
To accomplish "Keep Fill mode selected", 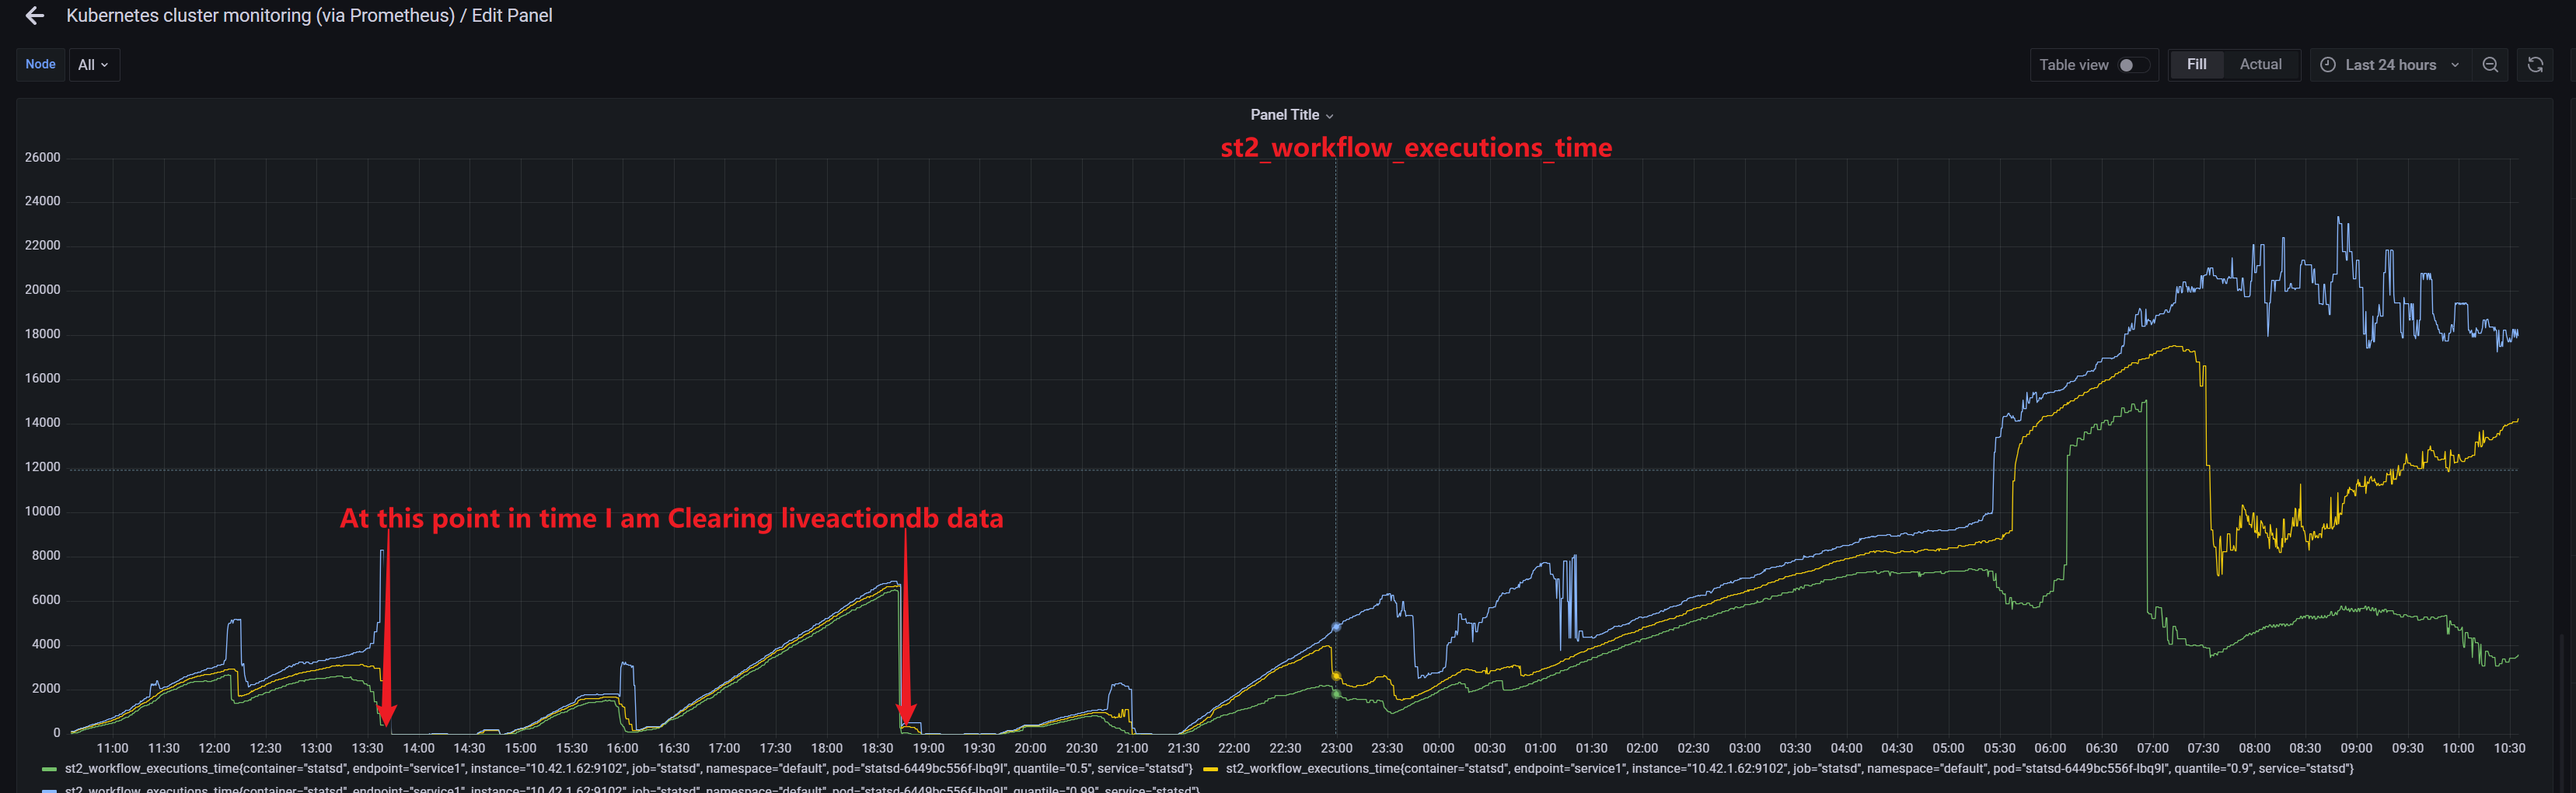I will [2197, 64].
